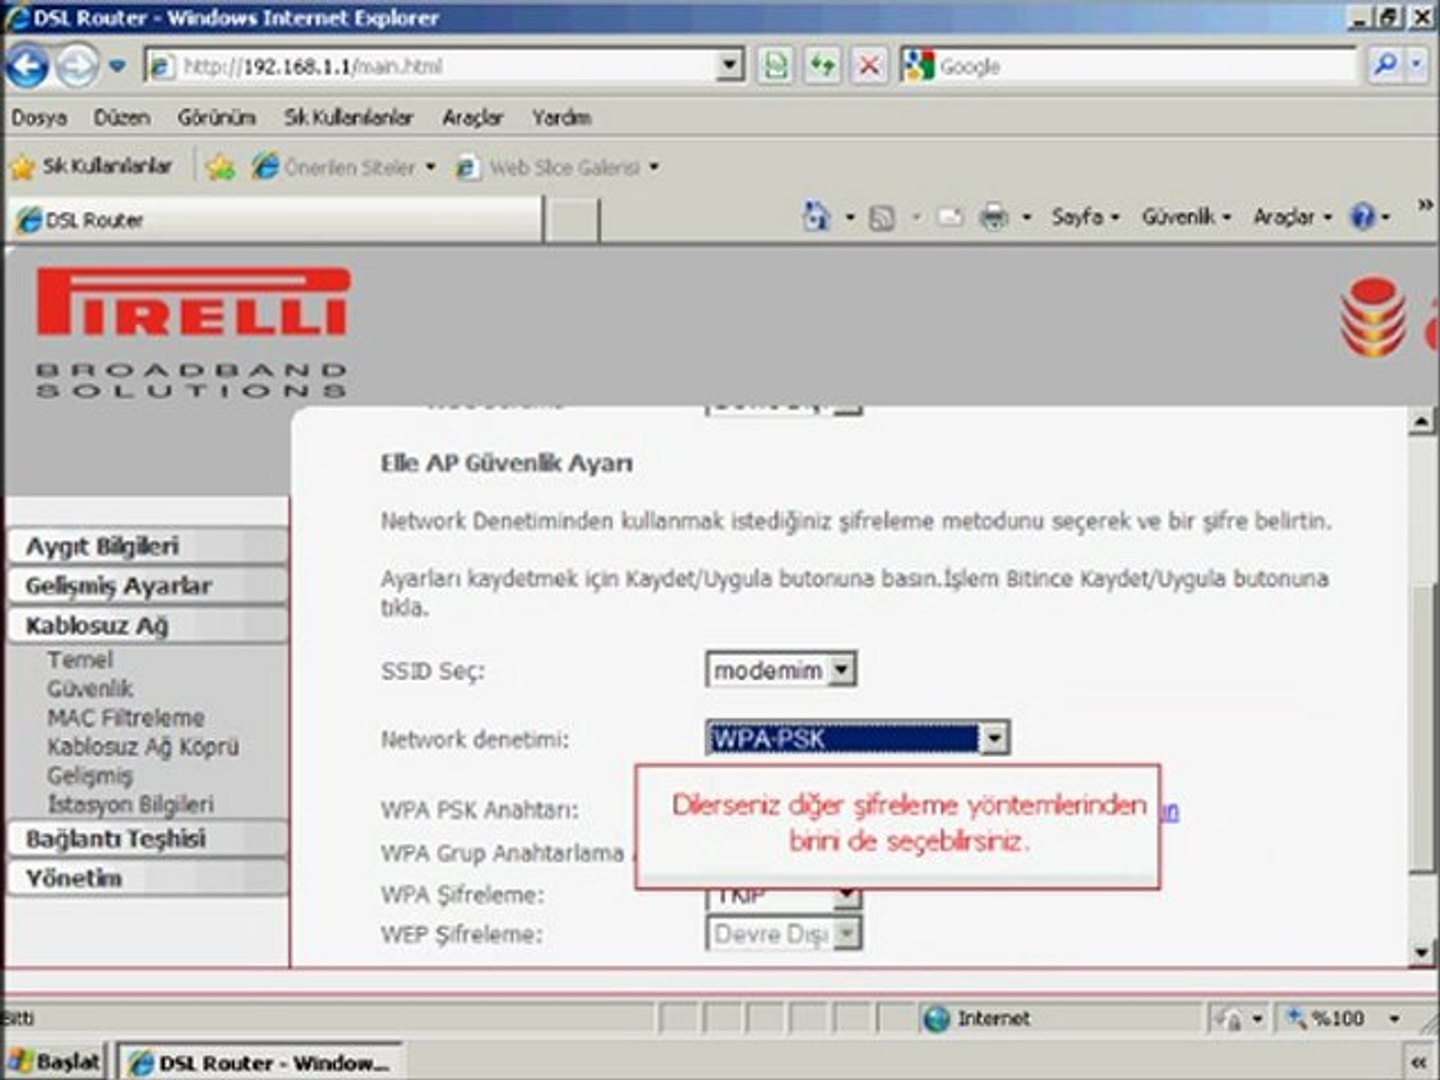
Task: Open Önerilen Siteler link
Action: pyautogui.click(x=345, y=167)
